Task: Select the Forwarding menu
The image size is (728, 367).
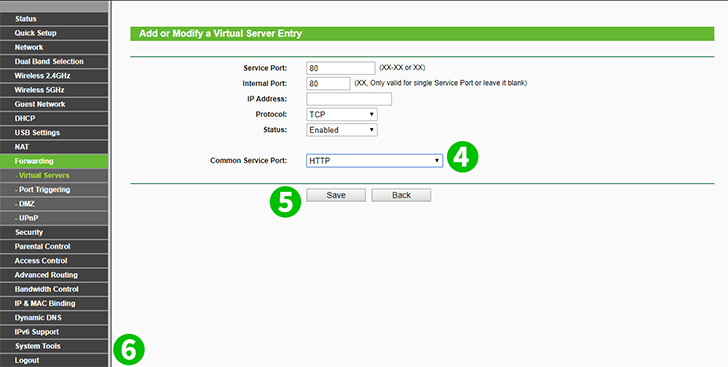Action: tap(54, 161)
